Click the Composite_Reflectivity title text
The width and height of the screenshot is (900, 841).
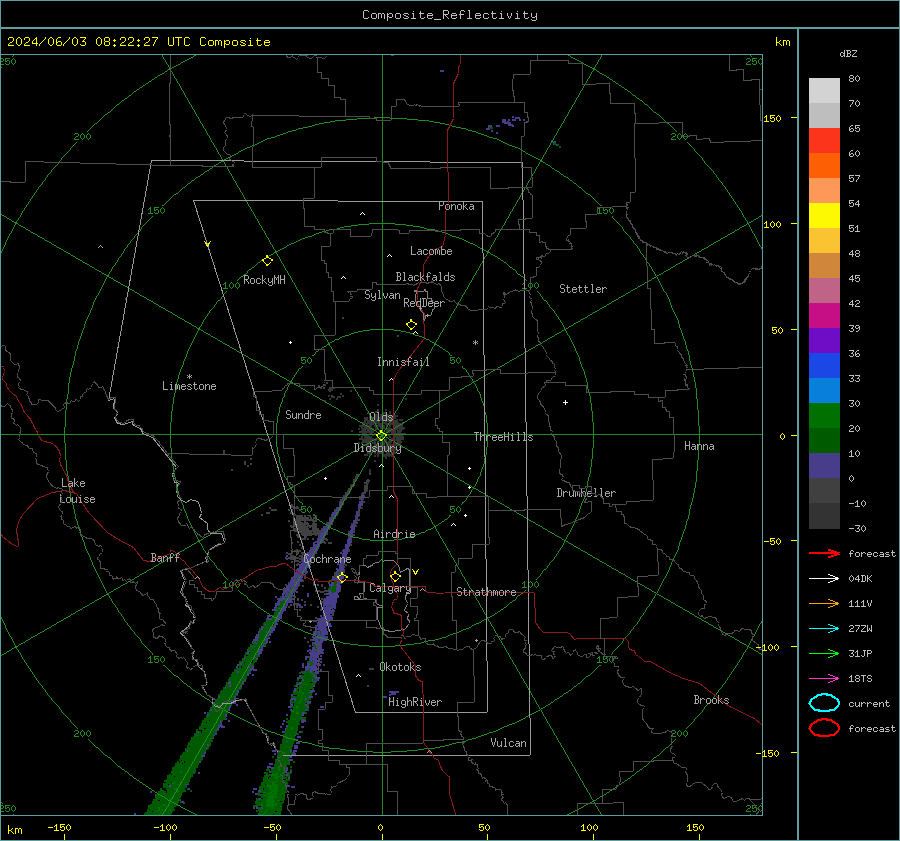coord(450,15)
